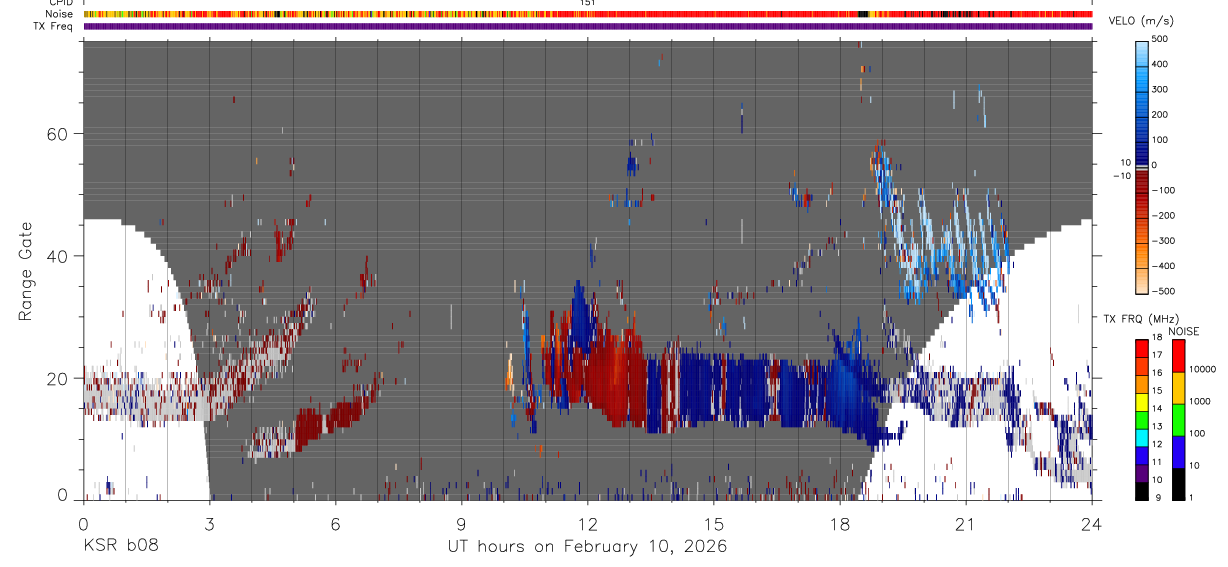Click the Noise row label at top
This screenshot has height=567, width=1228.
click(x=60, y=14)
